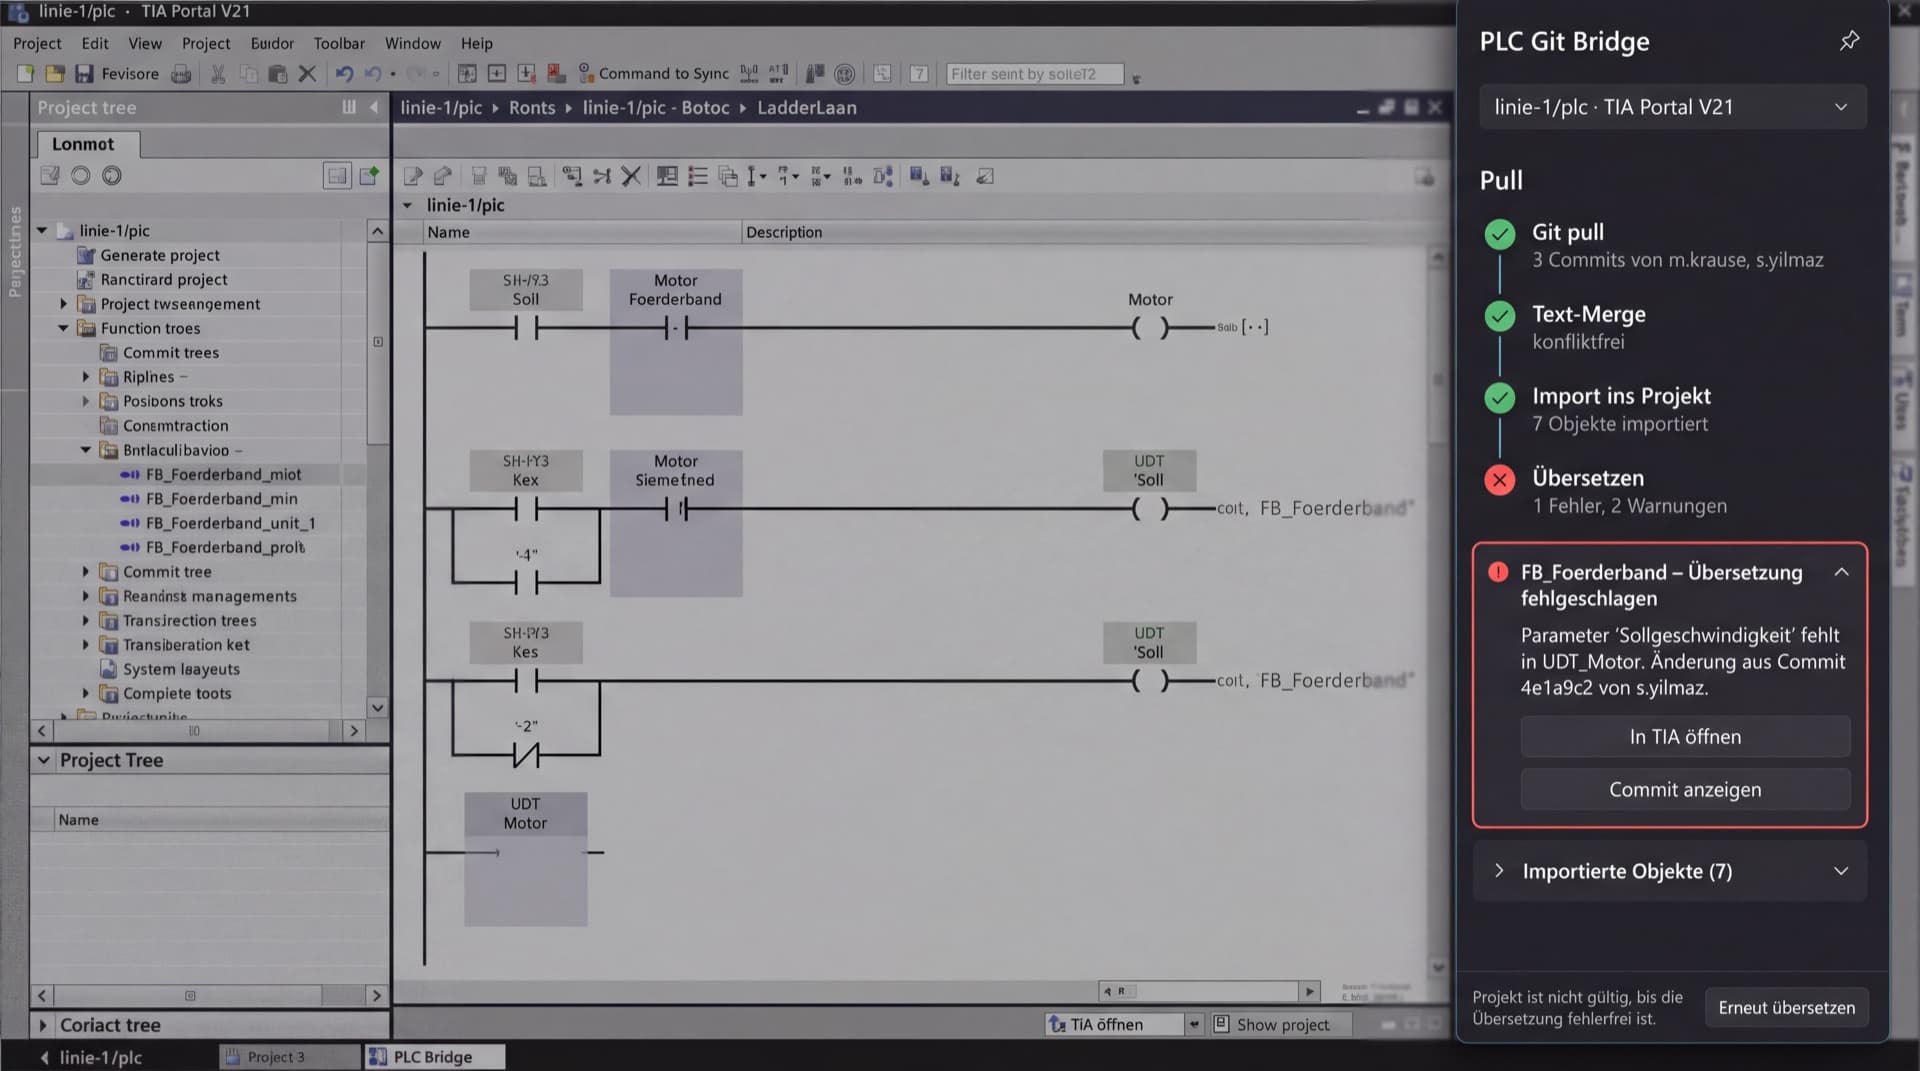Open the project selector linie-1/plc · TIA Portal V21
This screenshot has width=1920, height=1071.
(x=1672, y=107)
